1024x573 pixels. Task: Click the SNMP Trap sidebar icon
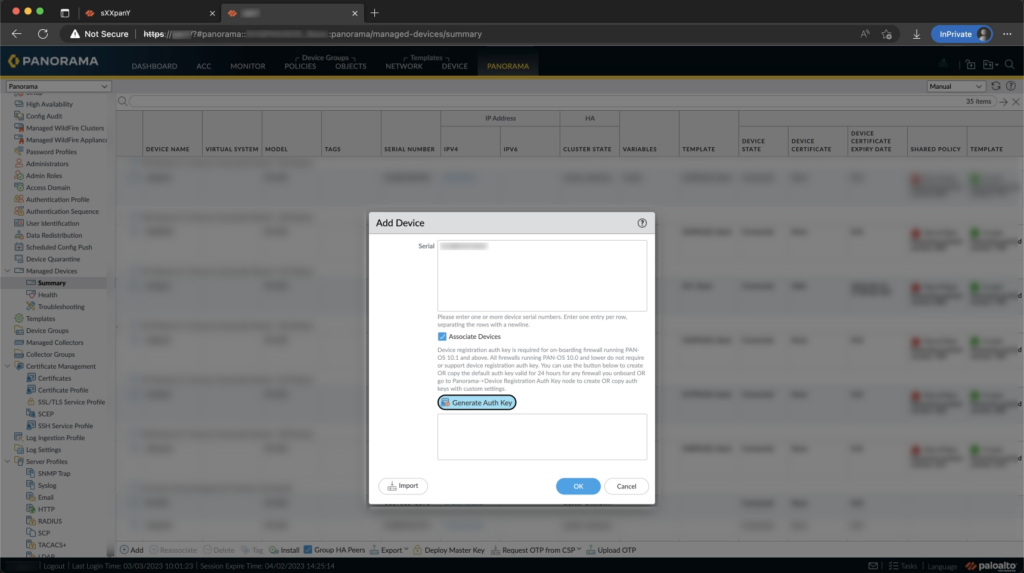(31, 473)
